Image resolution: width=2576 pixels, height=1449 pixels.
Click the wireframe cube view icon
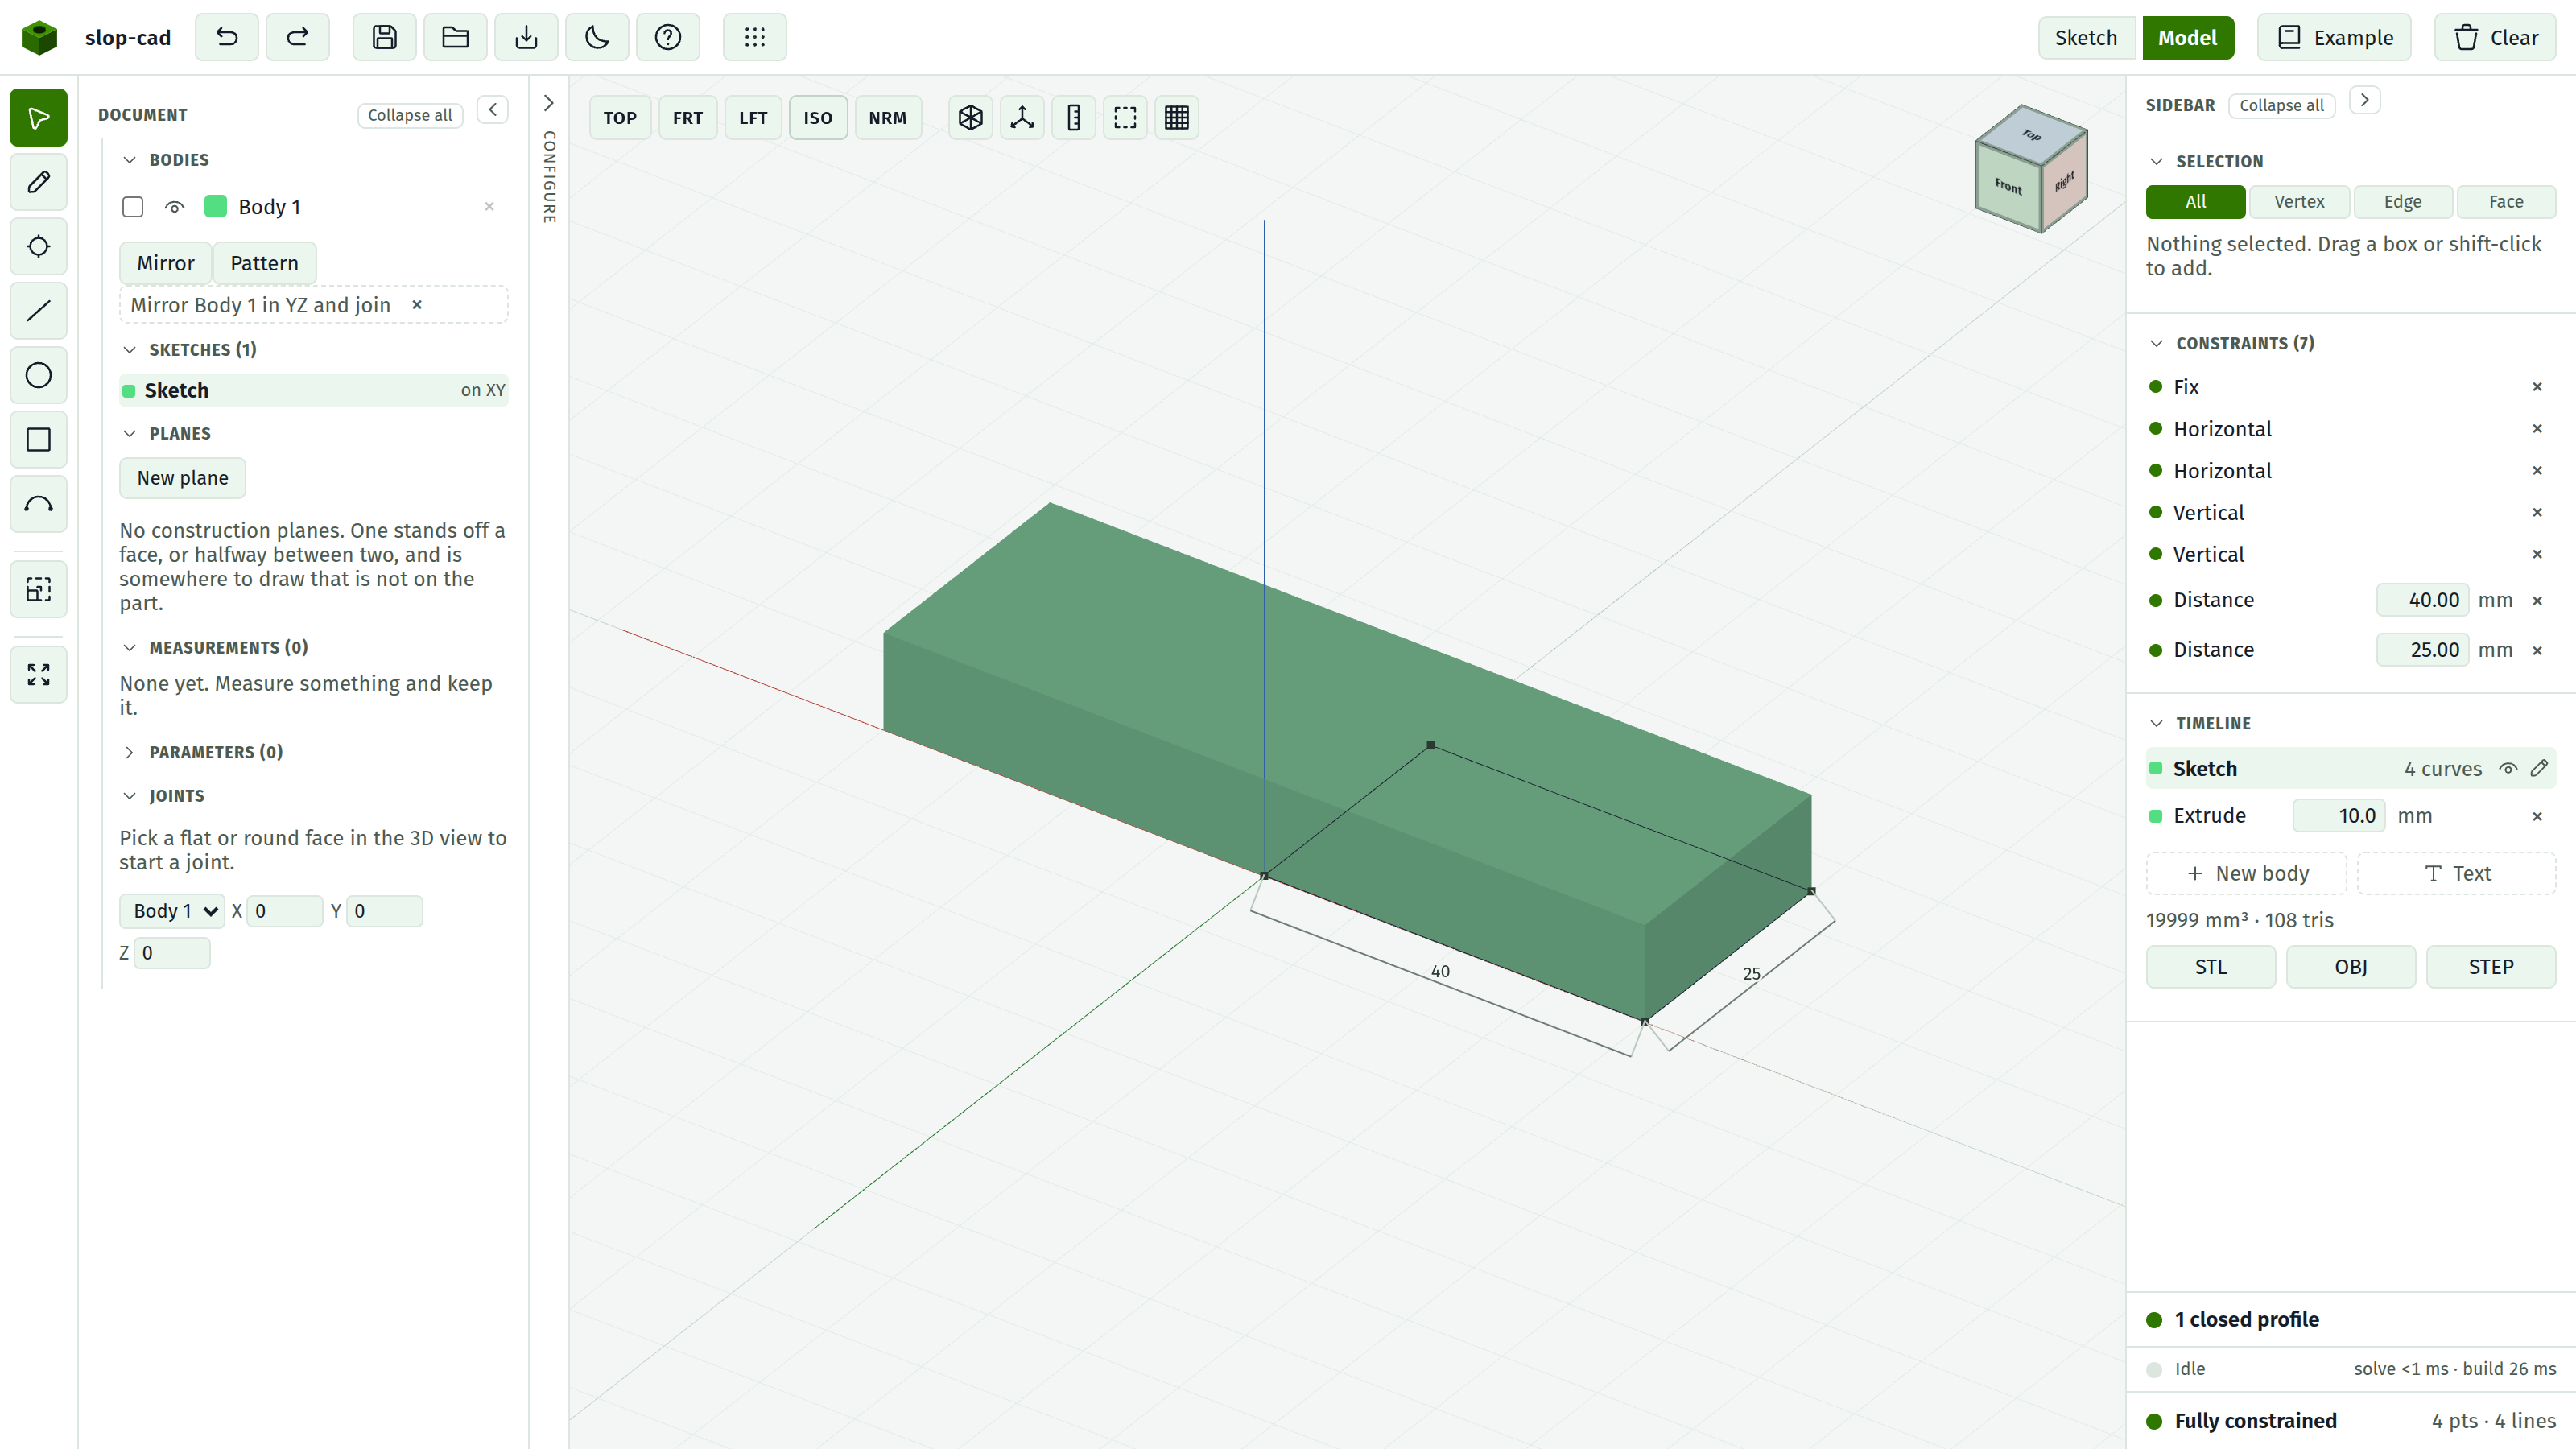(x=970, y=117)
